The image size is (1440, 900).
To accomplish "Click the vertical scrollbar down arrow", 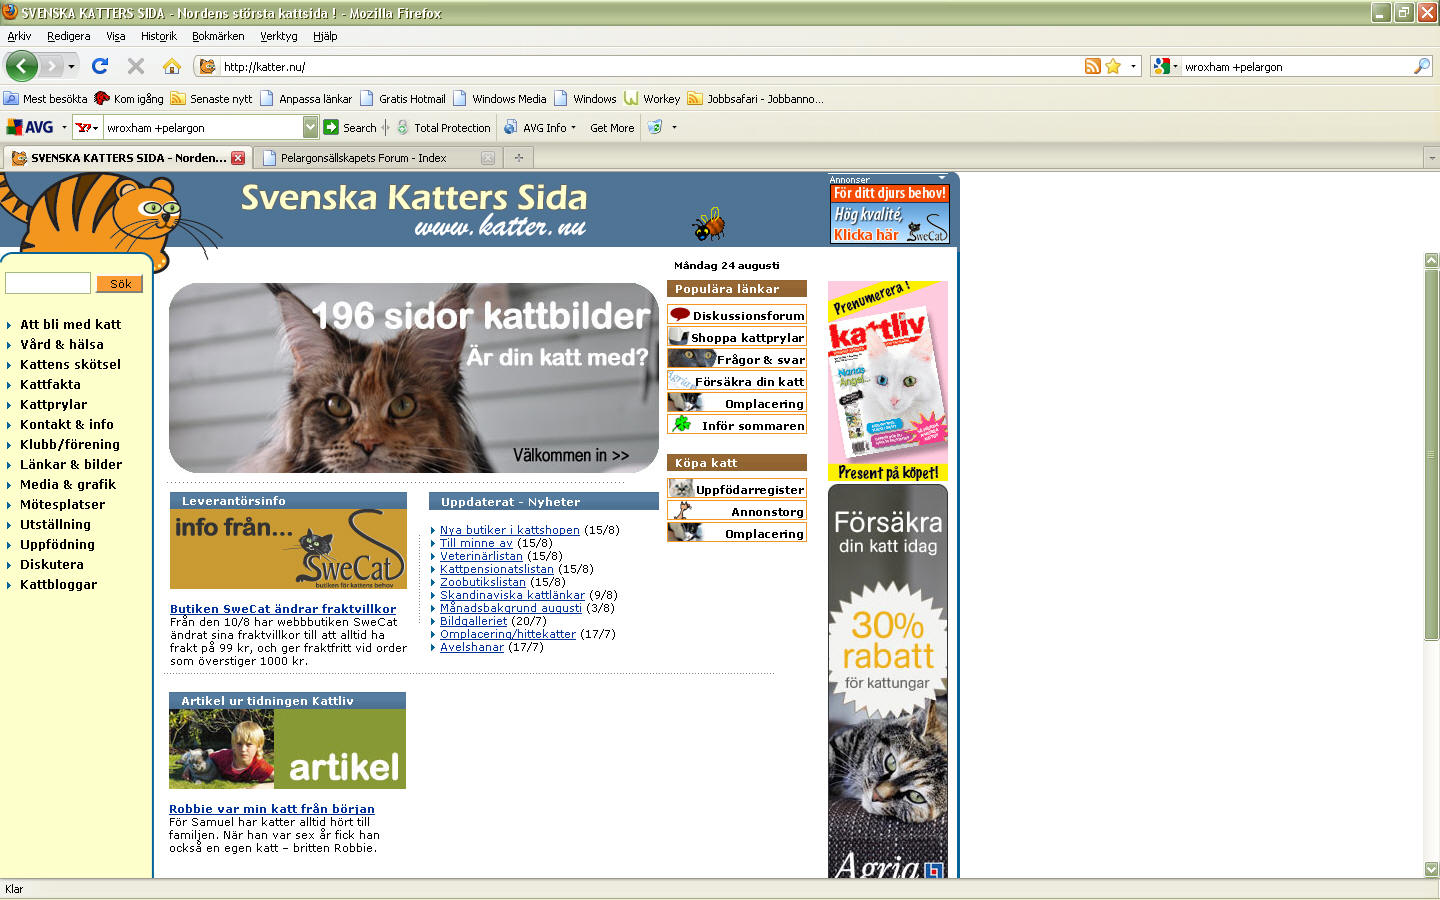I will [1431, 869].
